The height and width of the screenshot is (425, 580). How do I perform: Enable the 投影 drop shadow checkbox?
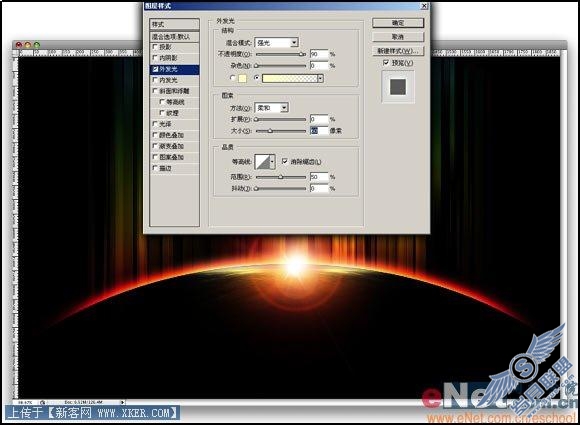(155, 47)
